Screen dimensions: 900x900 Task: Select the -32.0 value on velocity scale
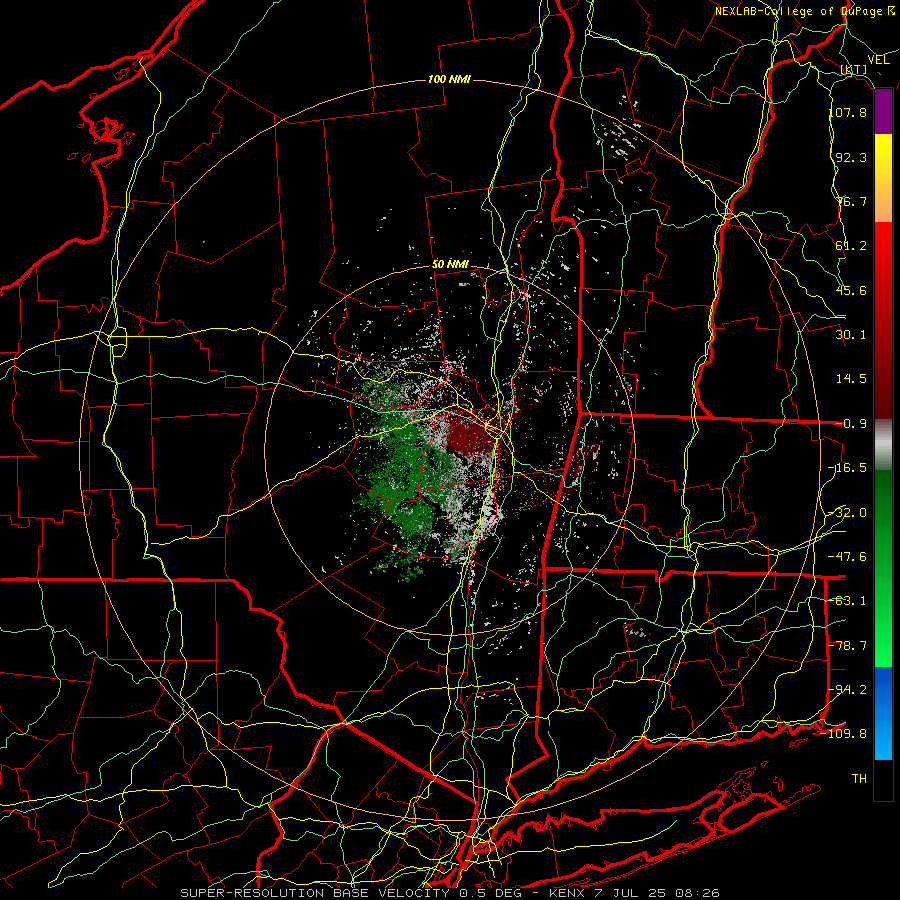848,513
